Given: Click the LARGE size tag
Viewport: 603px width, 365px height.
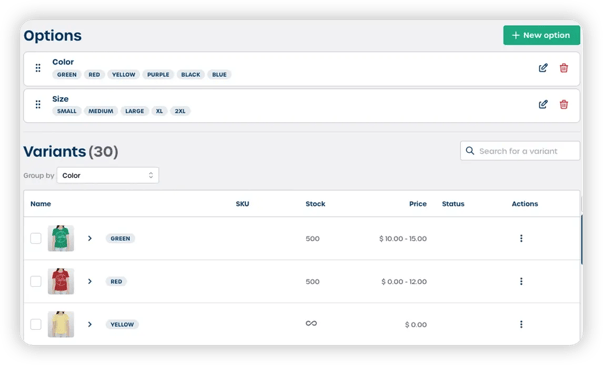Looking at the screenshot, I should coord(135,111).
